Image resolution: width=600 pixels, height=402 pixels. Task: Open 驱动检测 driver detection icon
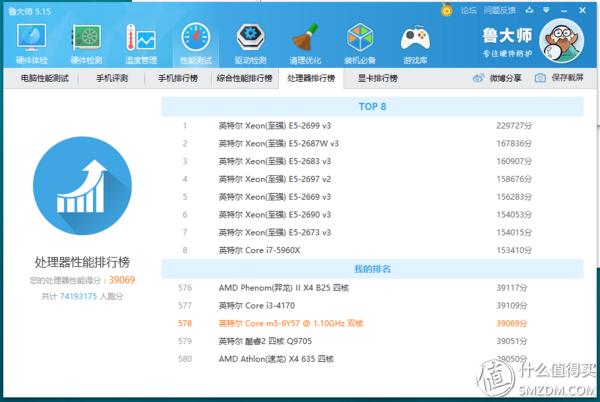click(x=250, y=44)
